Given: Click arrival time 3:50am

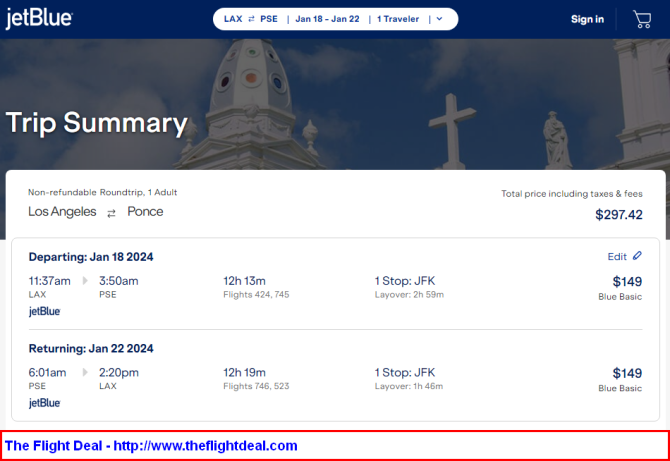Looking at the screenshot, I should 119,281.
